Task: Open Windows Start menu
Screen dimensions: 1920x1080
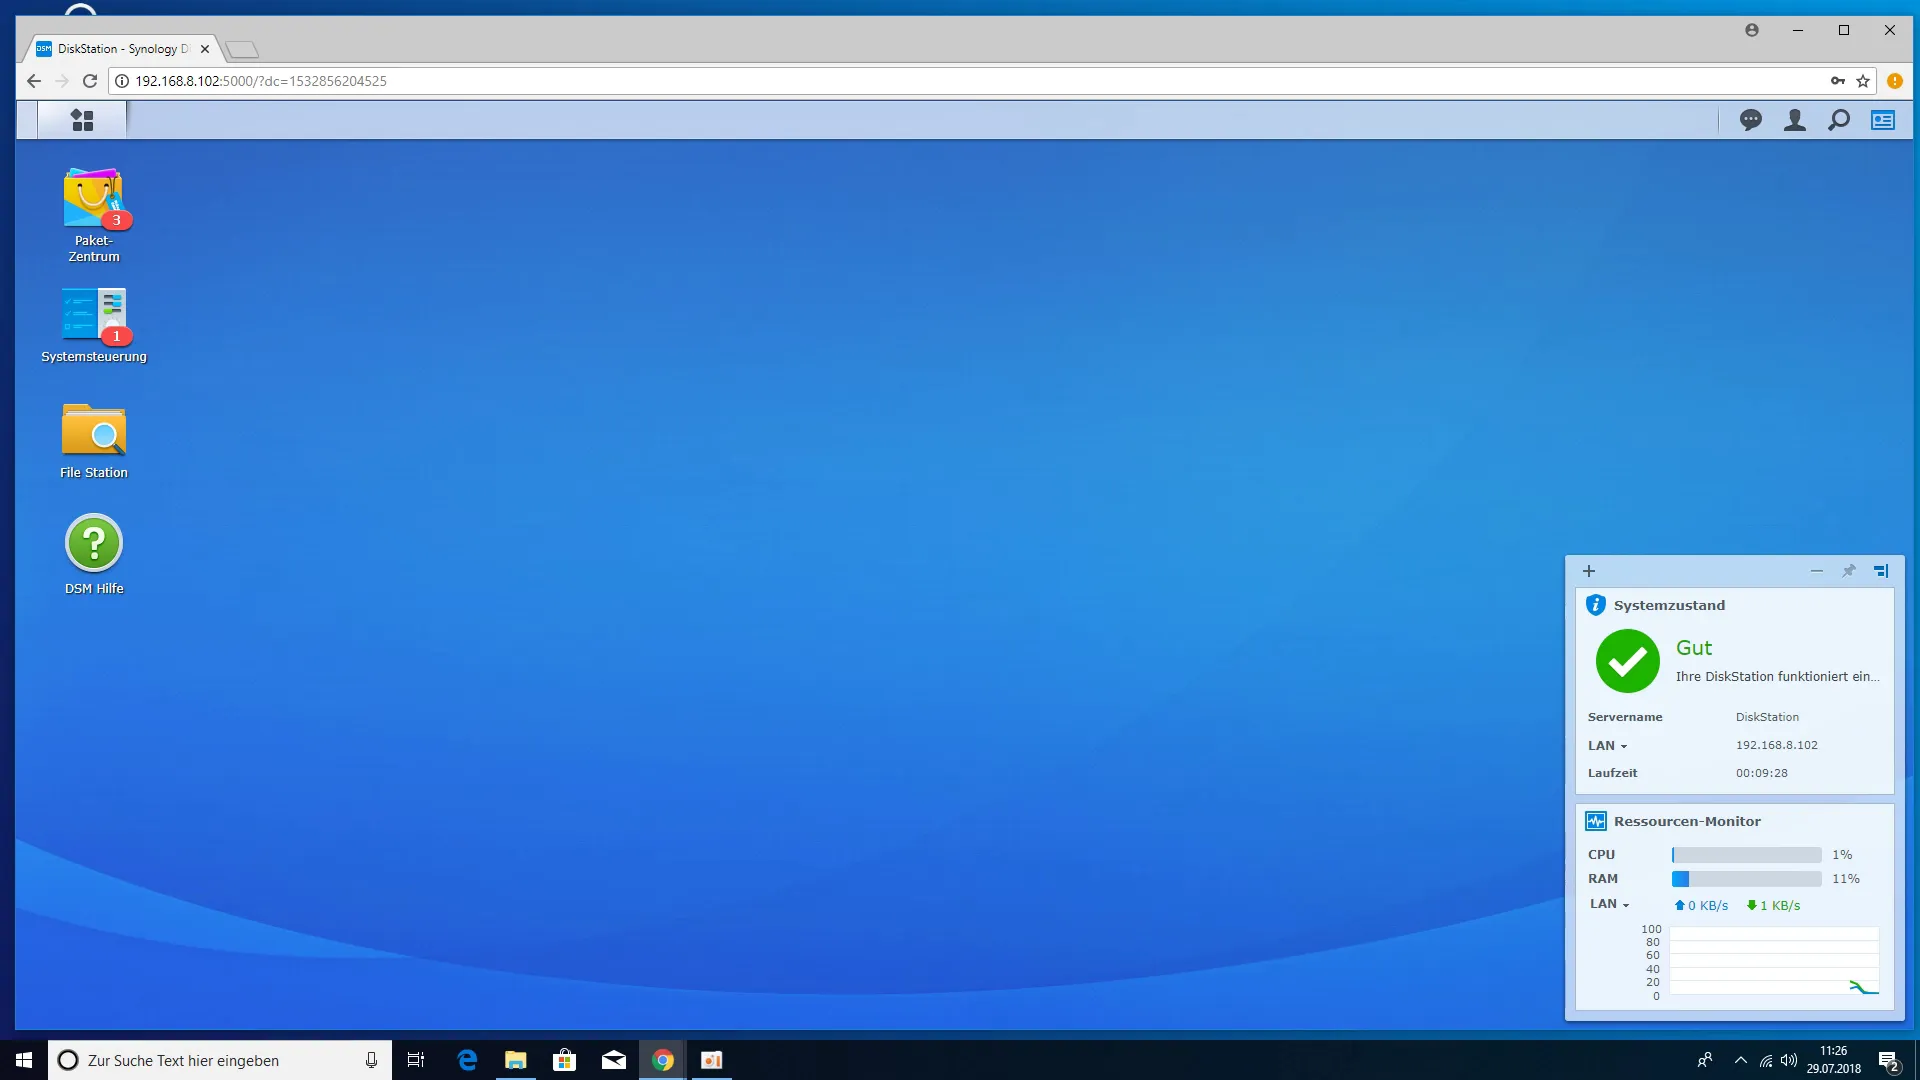Action: coord(24,1060)
